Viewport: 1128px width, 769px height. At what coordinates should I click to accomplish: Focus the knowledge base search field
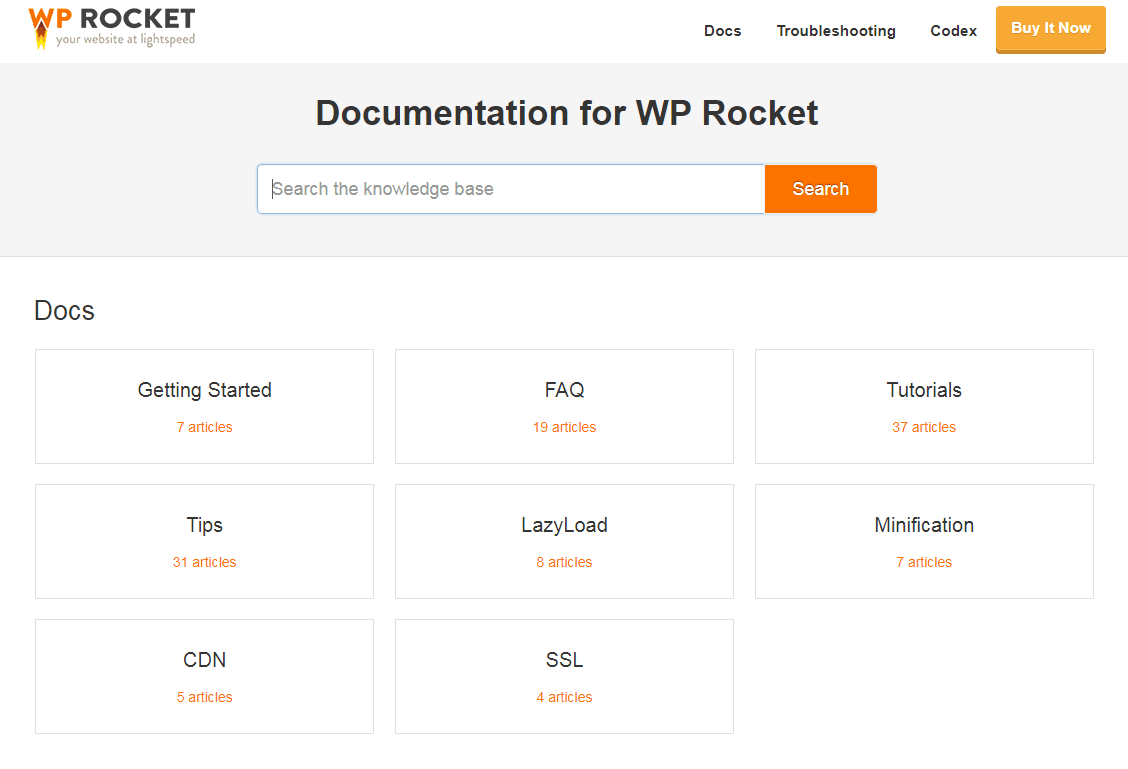click(x=511, y=189)
